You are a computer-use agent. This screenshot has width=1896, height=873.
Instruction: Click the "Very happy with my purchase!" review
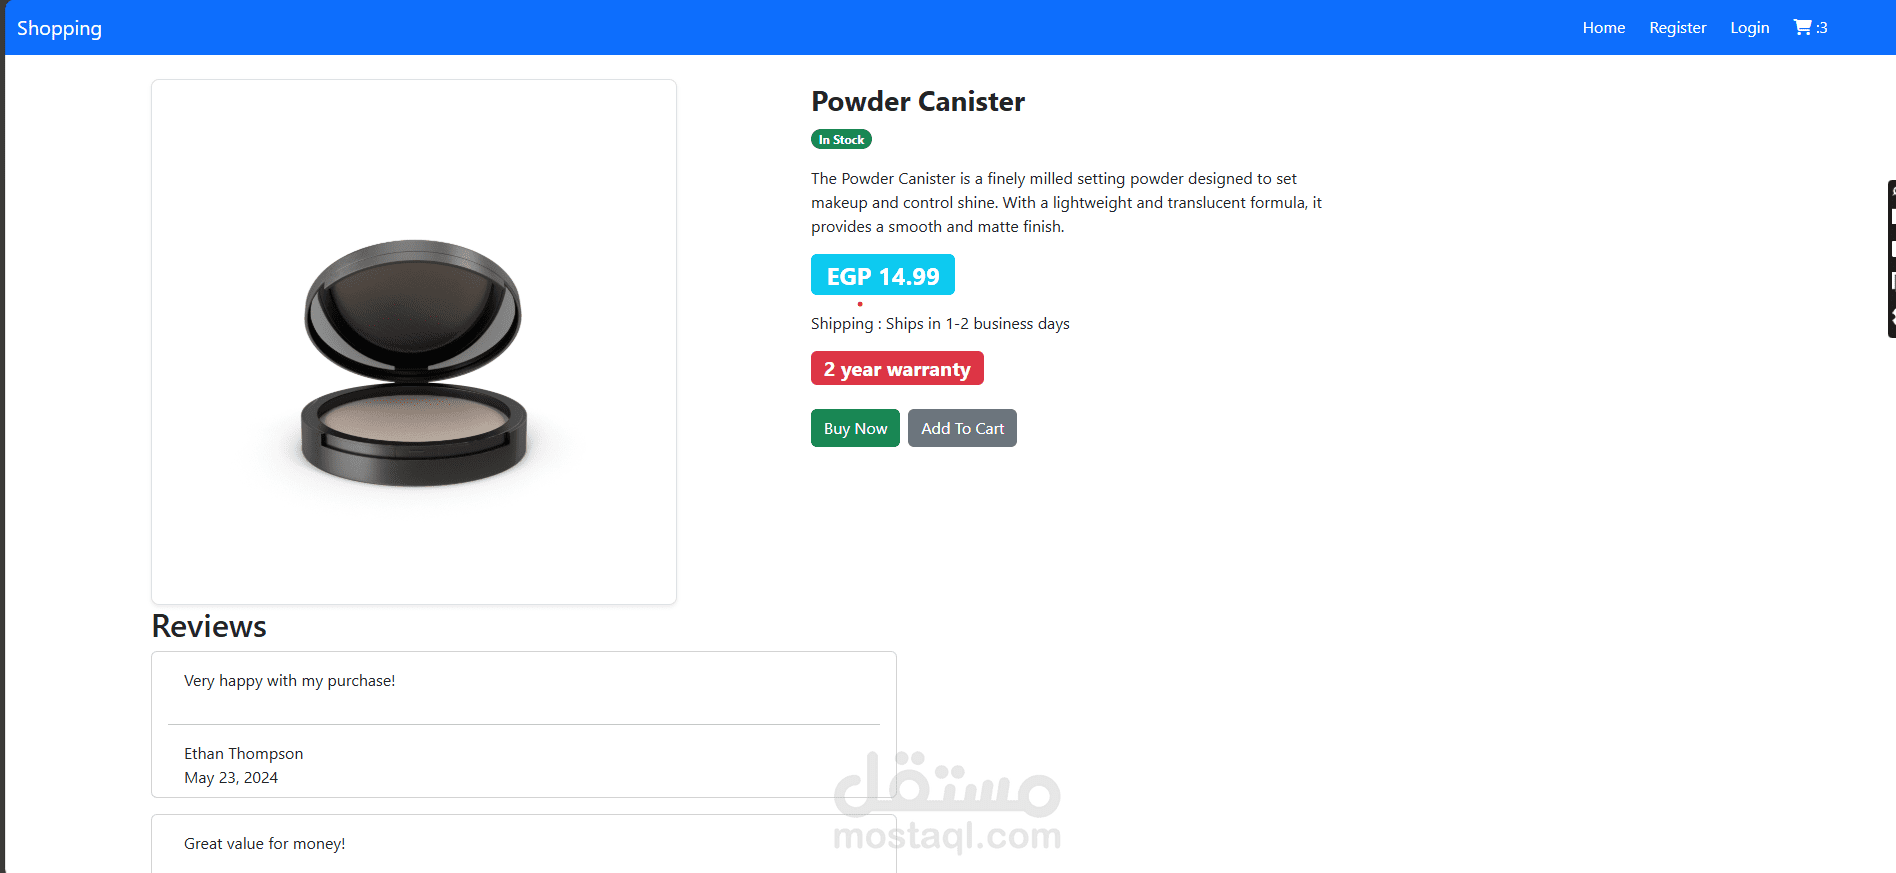pos(289,681)
